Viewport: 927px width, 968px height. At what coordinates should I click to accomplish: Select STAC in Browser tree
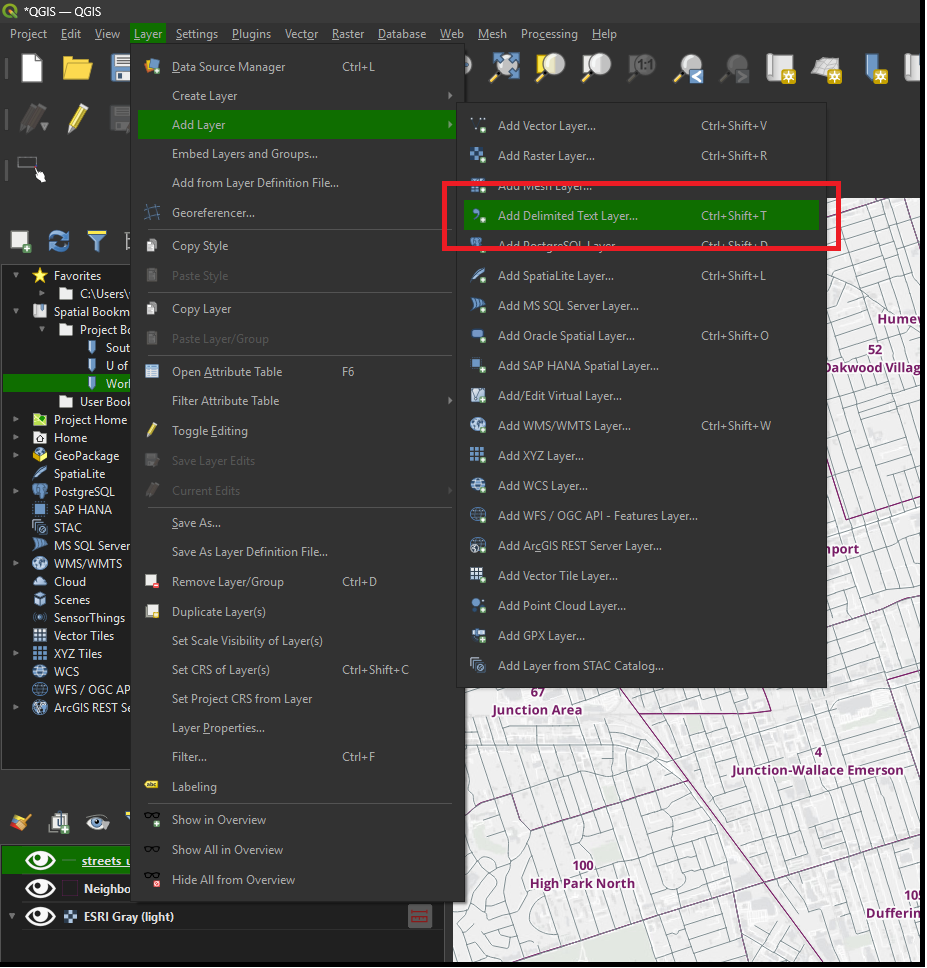click(x=67, y=527)
